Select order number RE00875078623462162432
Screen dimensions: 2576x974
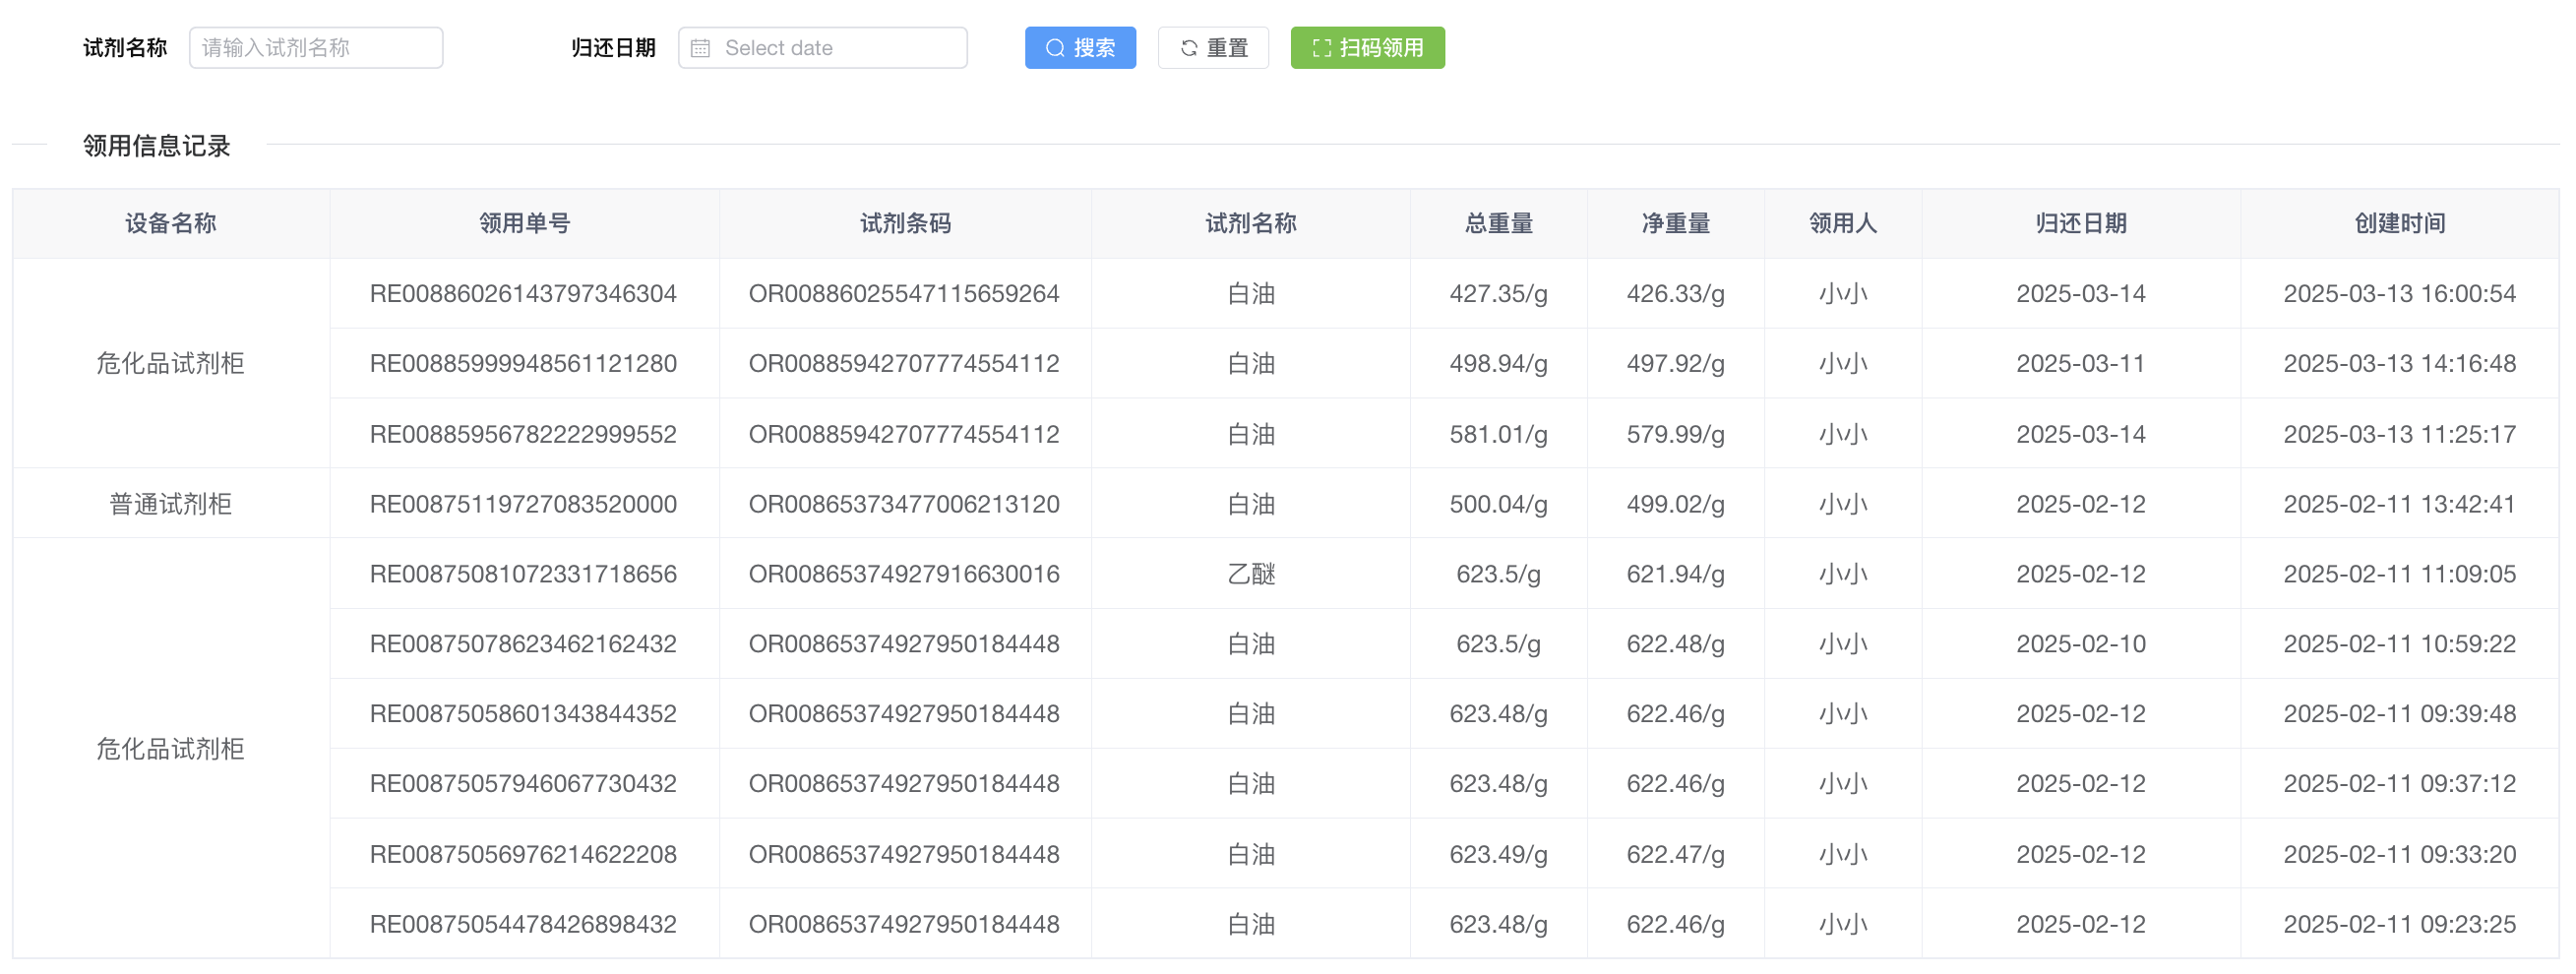tap(523, 644)
